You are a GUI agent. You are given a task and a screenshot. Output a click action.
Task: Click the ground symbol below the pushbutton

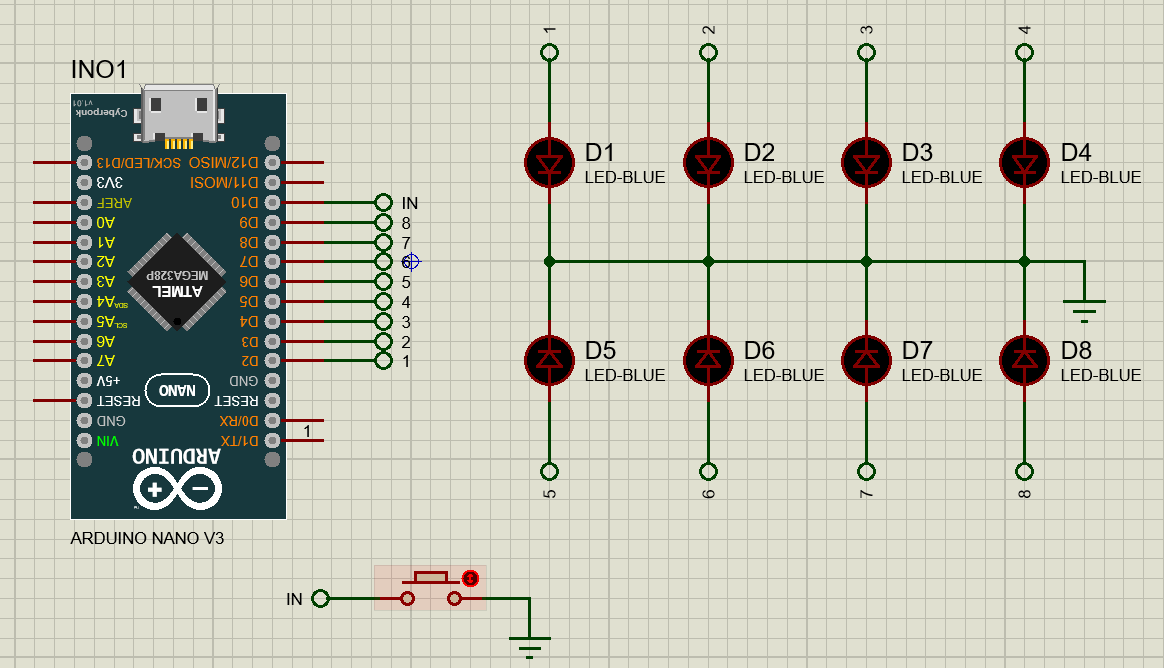(528, 645)
